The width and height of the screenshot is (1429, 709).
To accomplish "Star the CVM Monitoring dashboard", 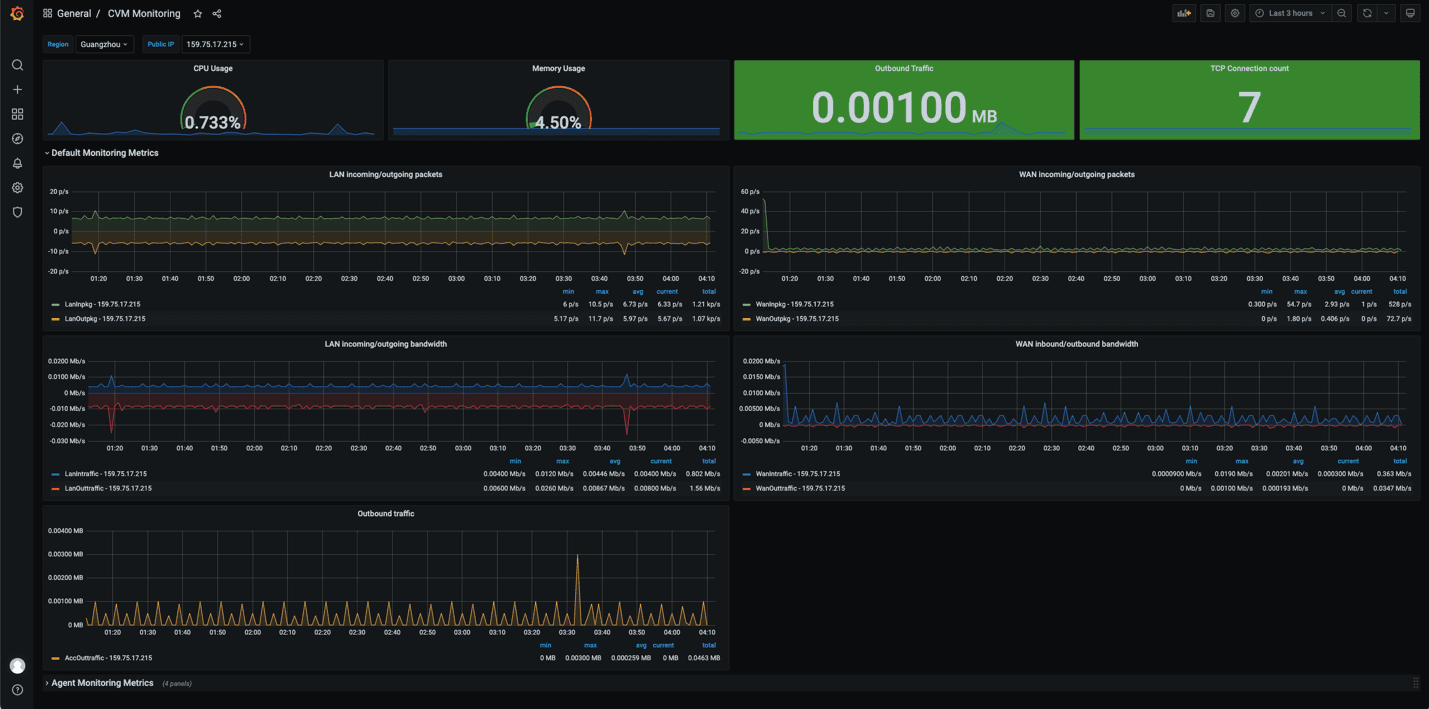I will tap(197, 13).
